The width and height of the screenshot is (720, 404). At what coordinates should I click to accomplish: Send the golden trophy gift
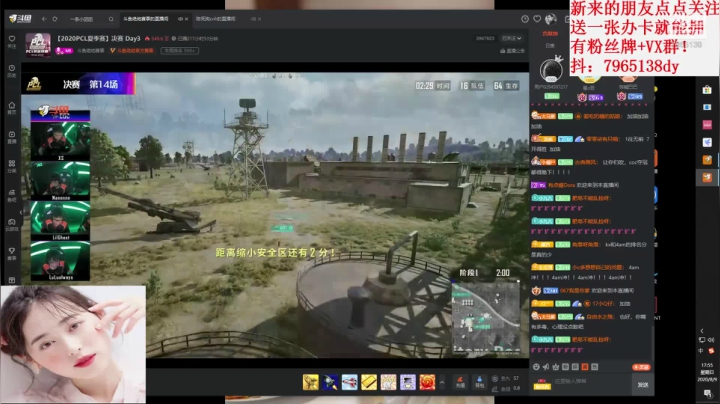311,382
